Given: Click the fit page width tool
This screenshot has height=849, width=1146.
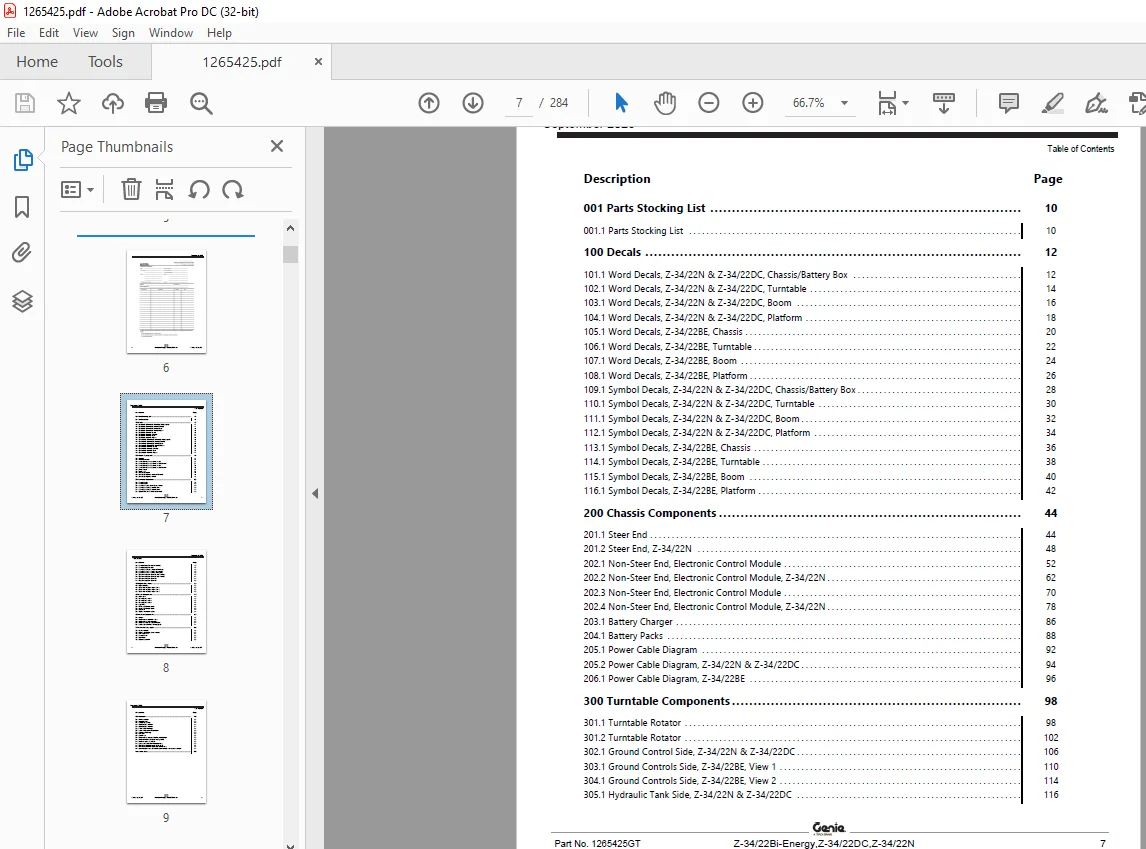Looking at the screenshot, I should (x=887, y=103).
